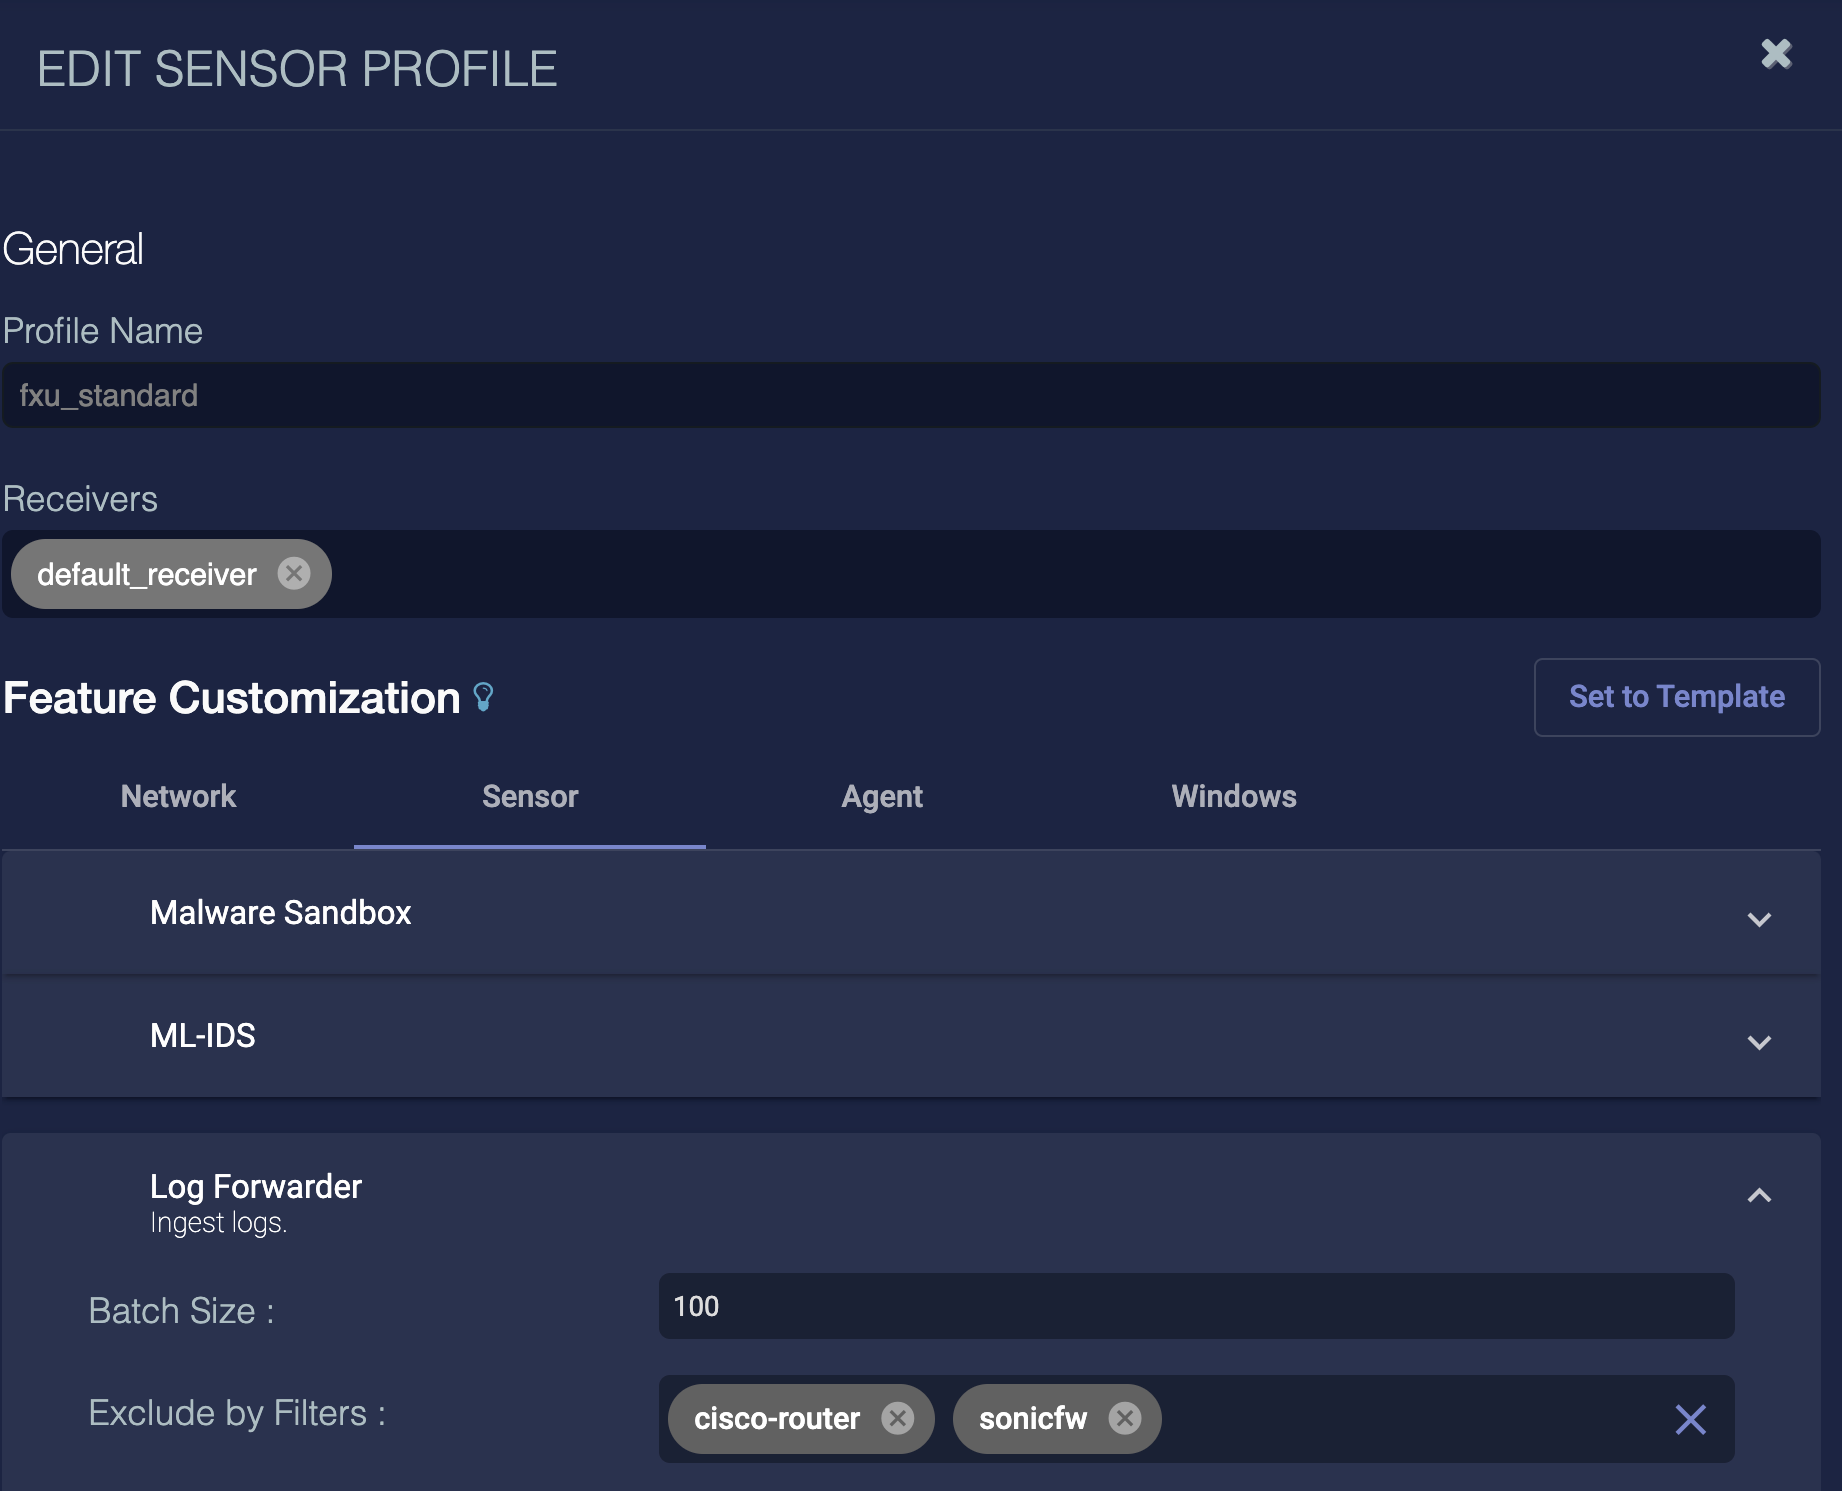Open the Agent tab
This screenshot has height=1491, width=1842.
click(x=882, y=797)
